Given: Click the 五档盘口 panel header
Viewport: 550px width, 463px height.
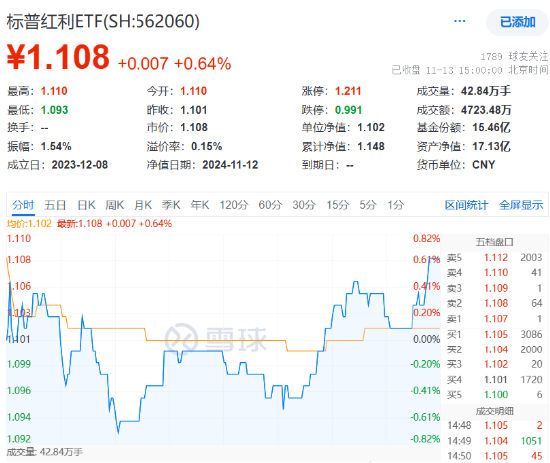Looking at the screenshot, I should click(495, 242).
